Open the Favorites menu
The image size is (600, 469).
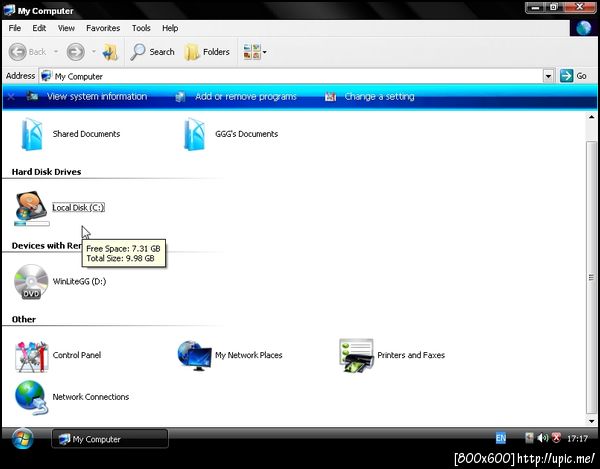tap(103, 28)
